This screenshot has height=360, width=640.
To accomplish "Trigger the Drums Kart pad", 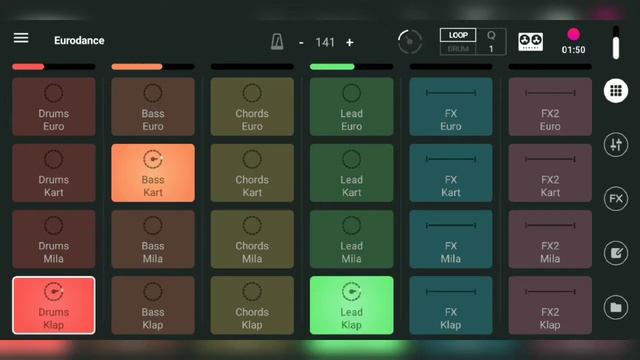I will tap(53, 173).
